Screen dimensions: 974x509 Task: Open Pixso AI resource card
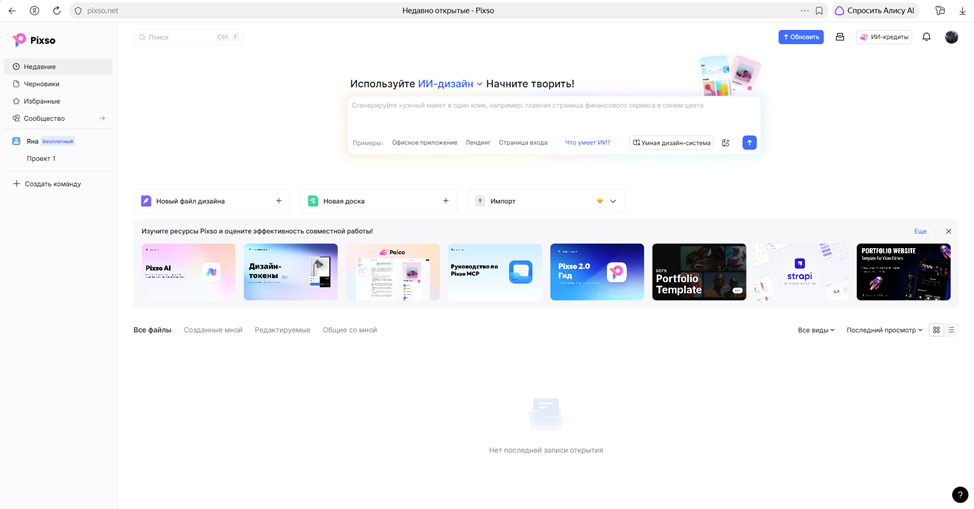[188, 272]
